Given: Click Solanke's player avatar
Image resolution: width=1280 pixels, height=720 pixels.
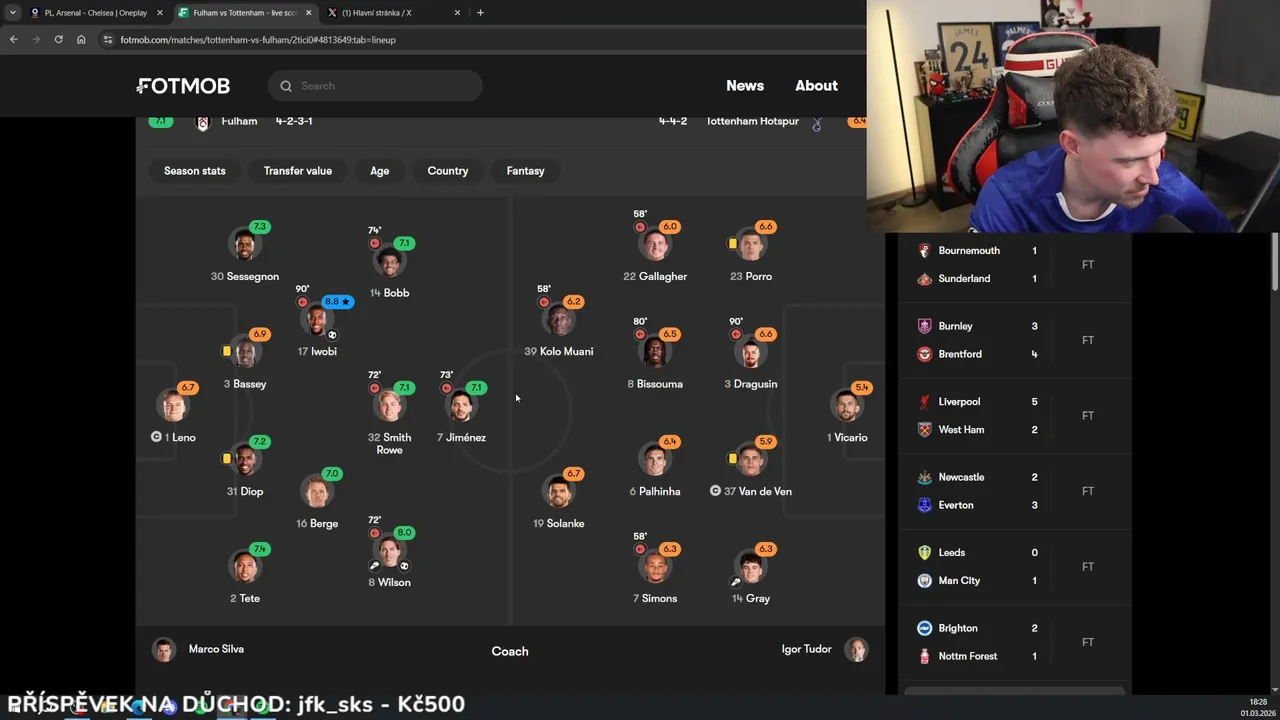Looking at the screenshot, I should pyautogui.click(x=559, y=492).
